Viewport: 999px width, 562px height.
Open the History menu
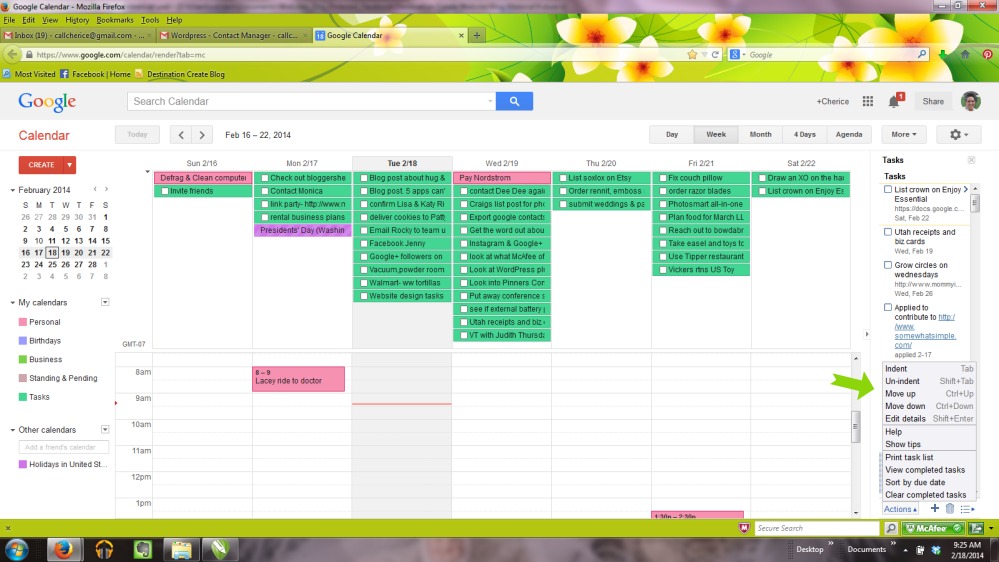point(77,20)
